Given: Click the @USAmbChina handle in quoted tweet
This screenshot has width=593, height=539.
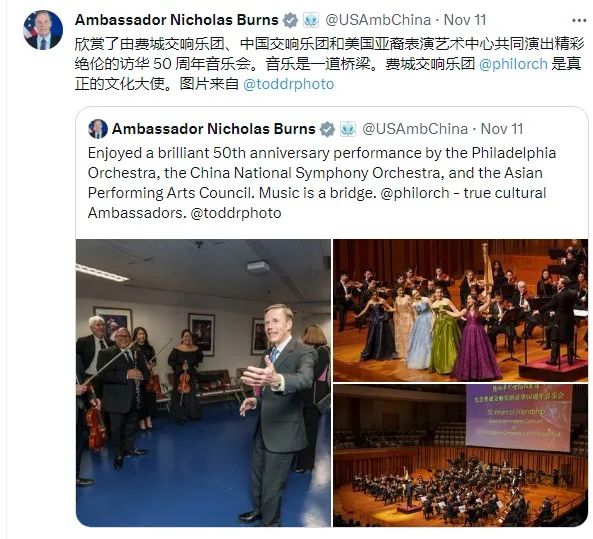Looking at the screenshot, I should point(415,129).
